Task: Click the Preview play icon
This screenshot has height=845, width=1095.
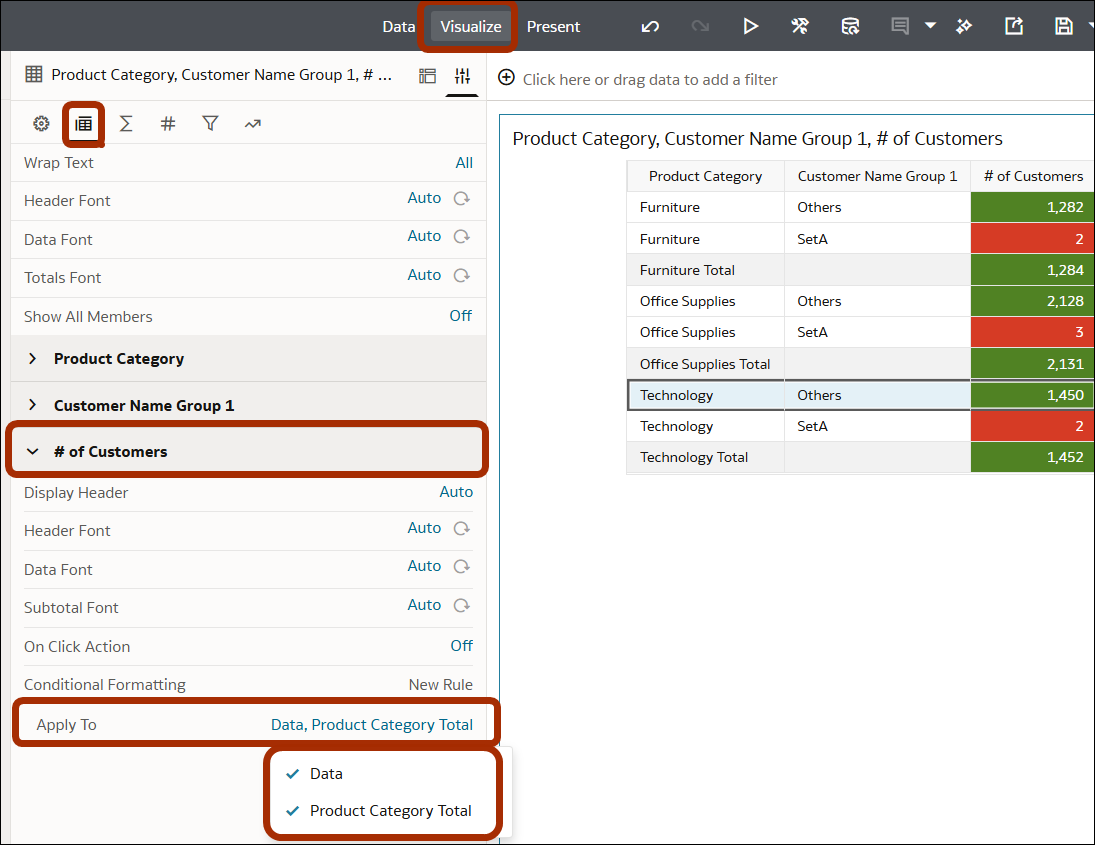Action: [750, 27]
